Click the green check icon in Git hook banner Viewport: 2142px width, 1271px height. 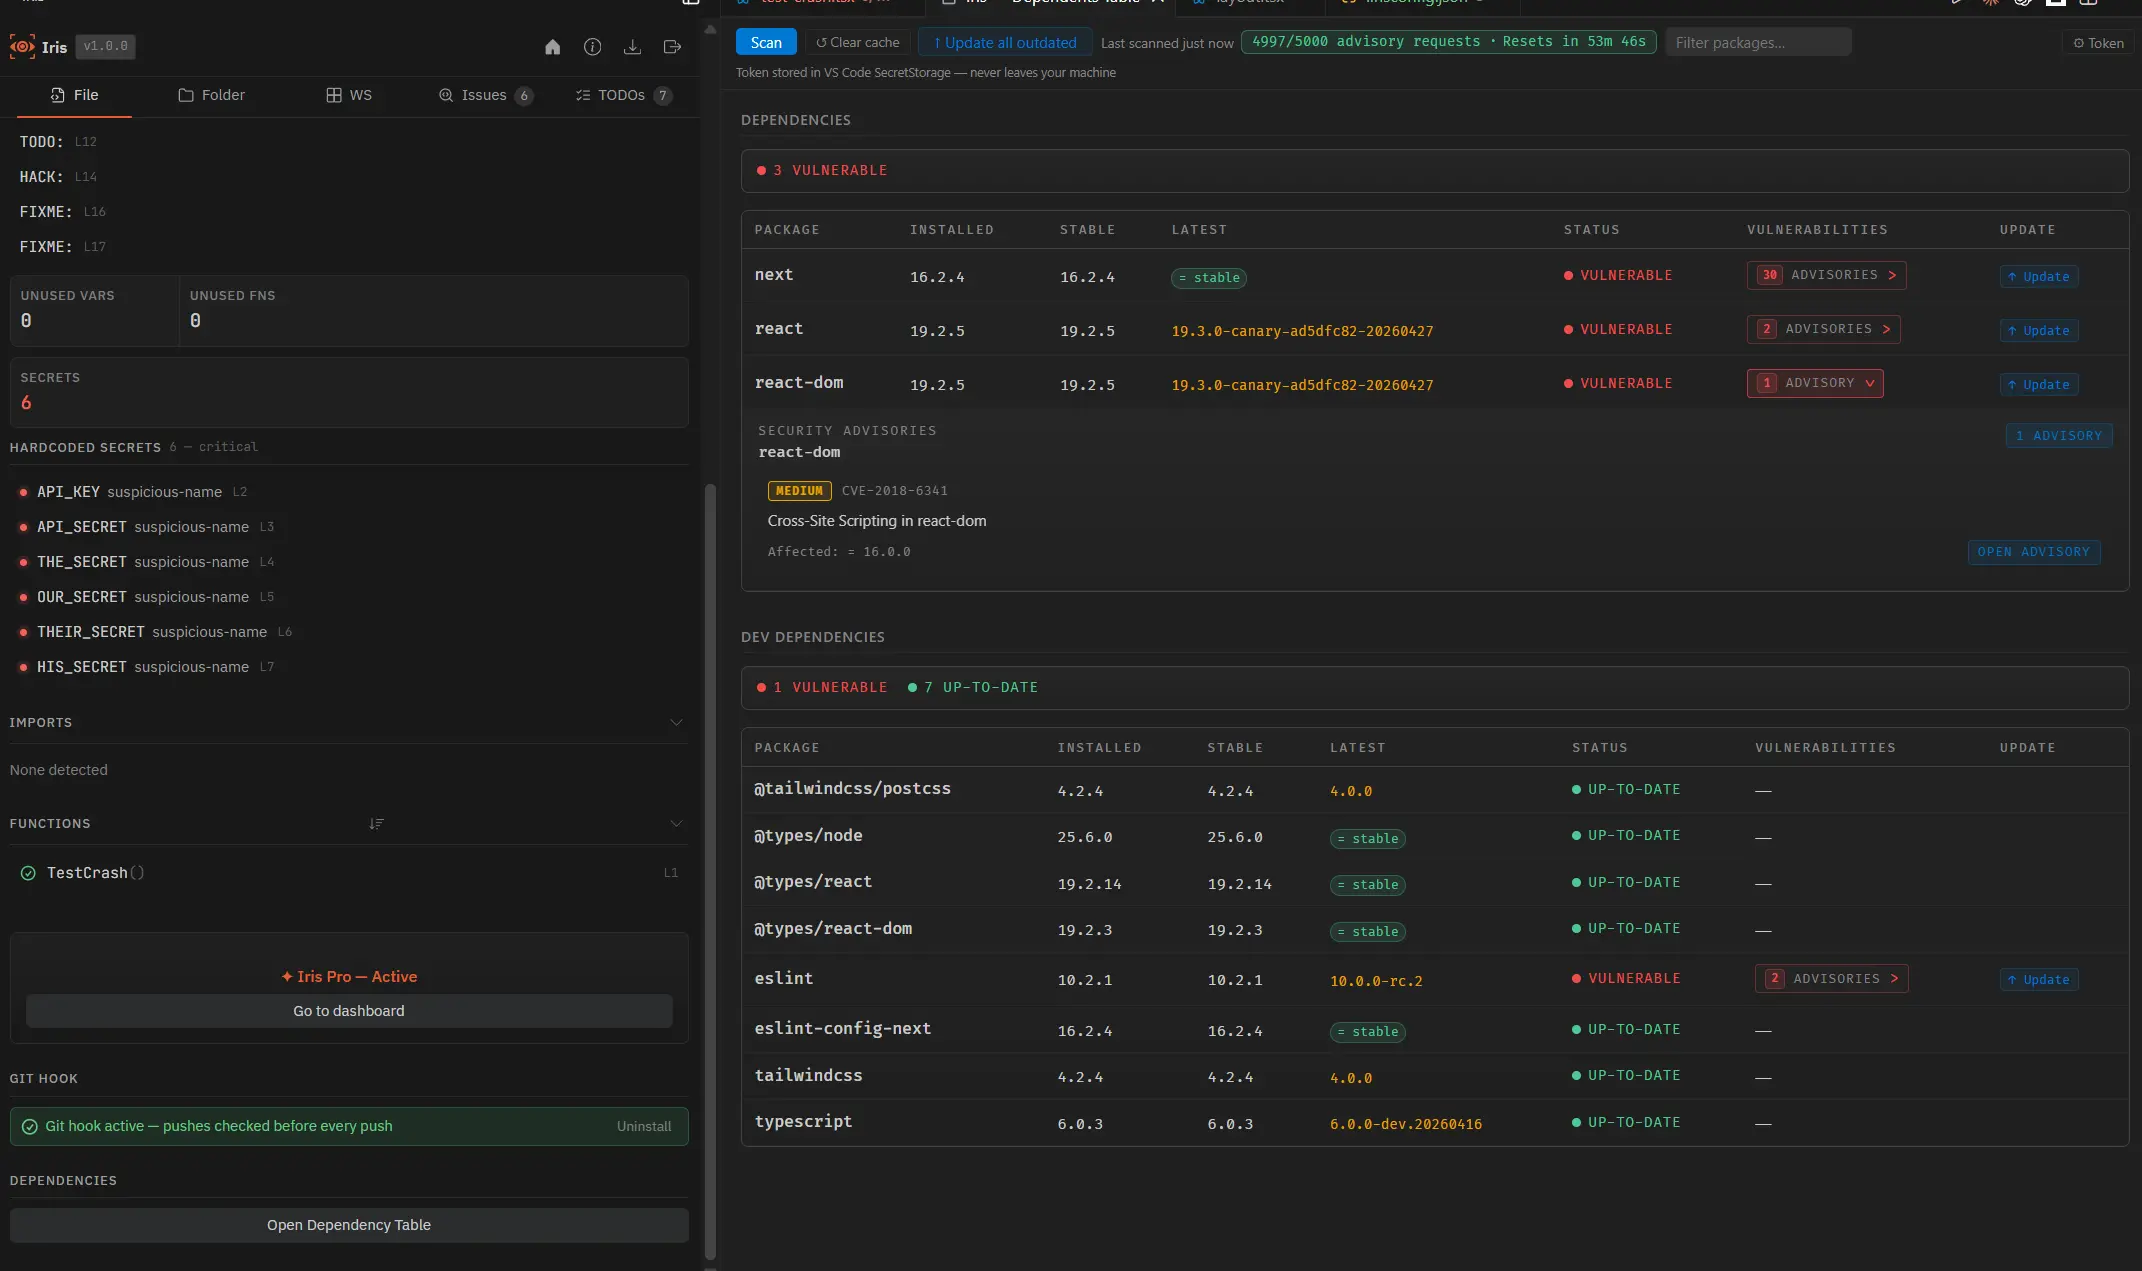[x=30, y=1126]
